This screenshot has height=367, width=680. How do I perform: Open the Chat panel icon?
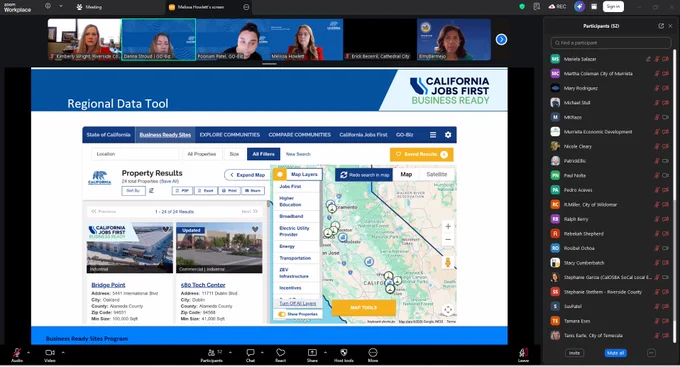pos(251,353)
